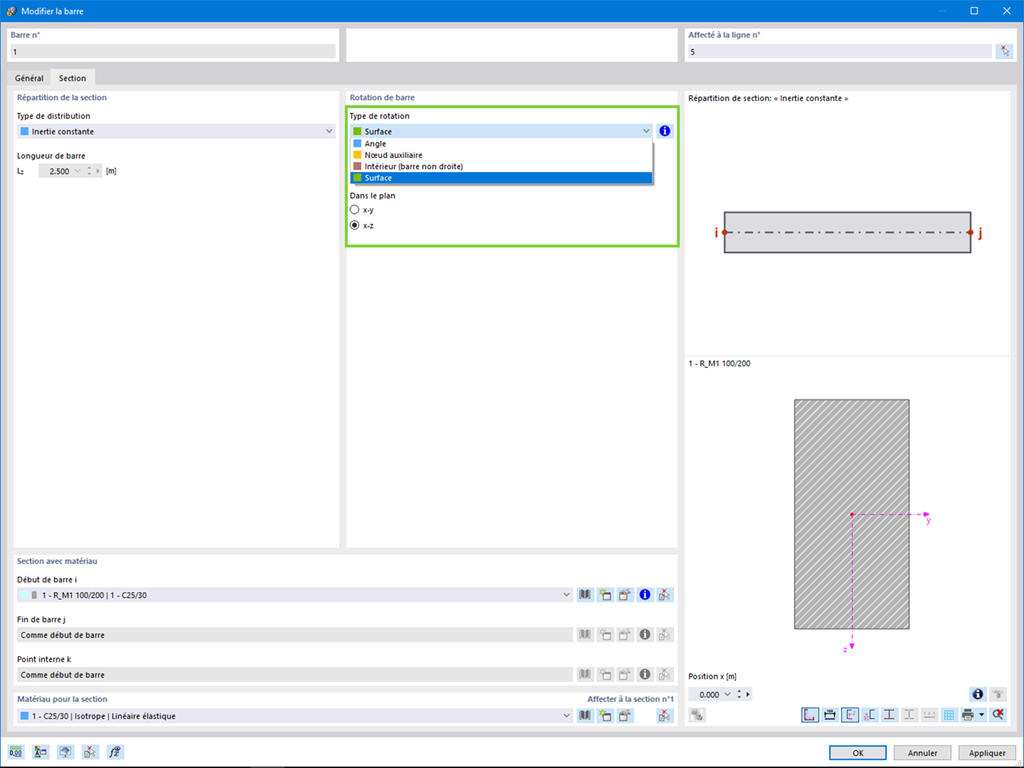Click the Appliquer button
Screen dimensions: 1024x768
987,752
